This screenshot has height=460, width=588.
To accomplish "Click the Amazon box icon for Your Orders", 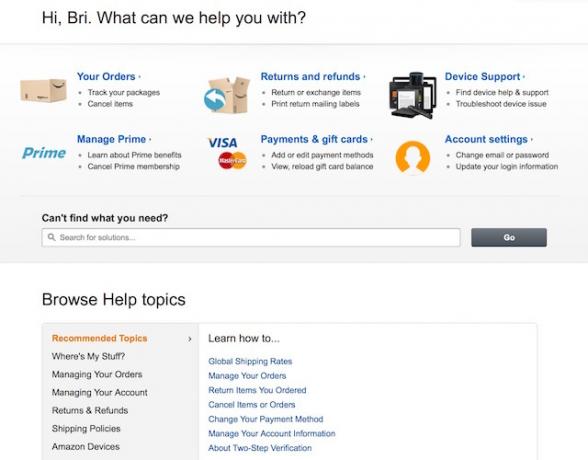I will (44, 91).
